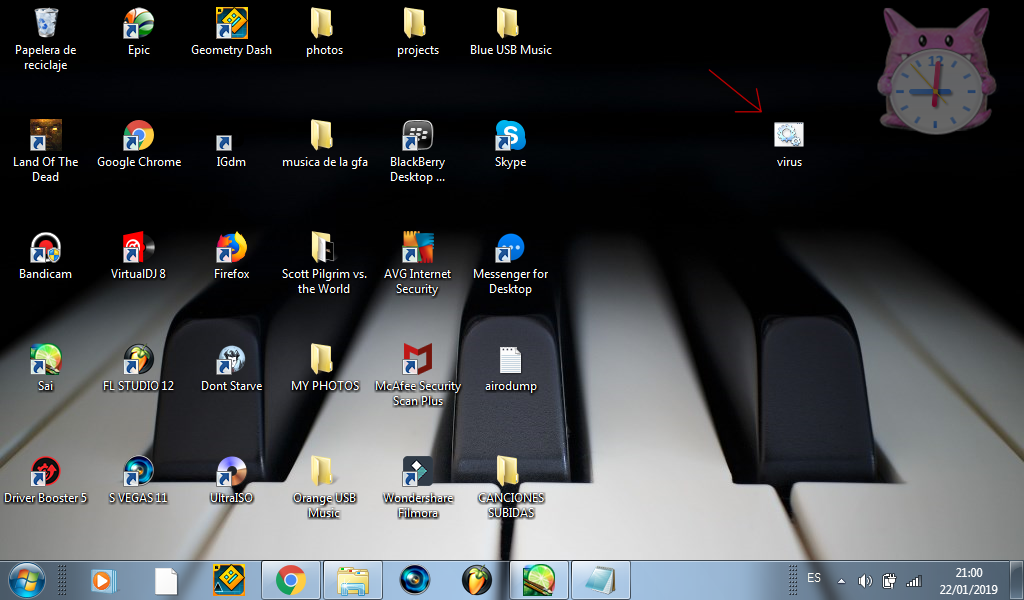The image size is (1024, 600).
Task: Click the Show desktop button
Action: (1017, 580)
